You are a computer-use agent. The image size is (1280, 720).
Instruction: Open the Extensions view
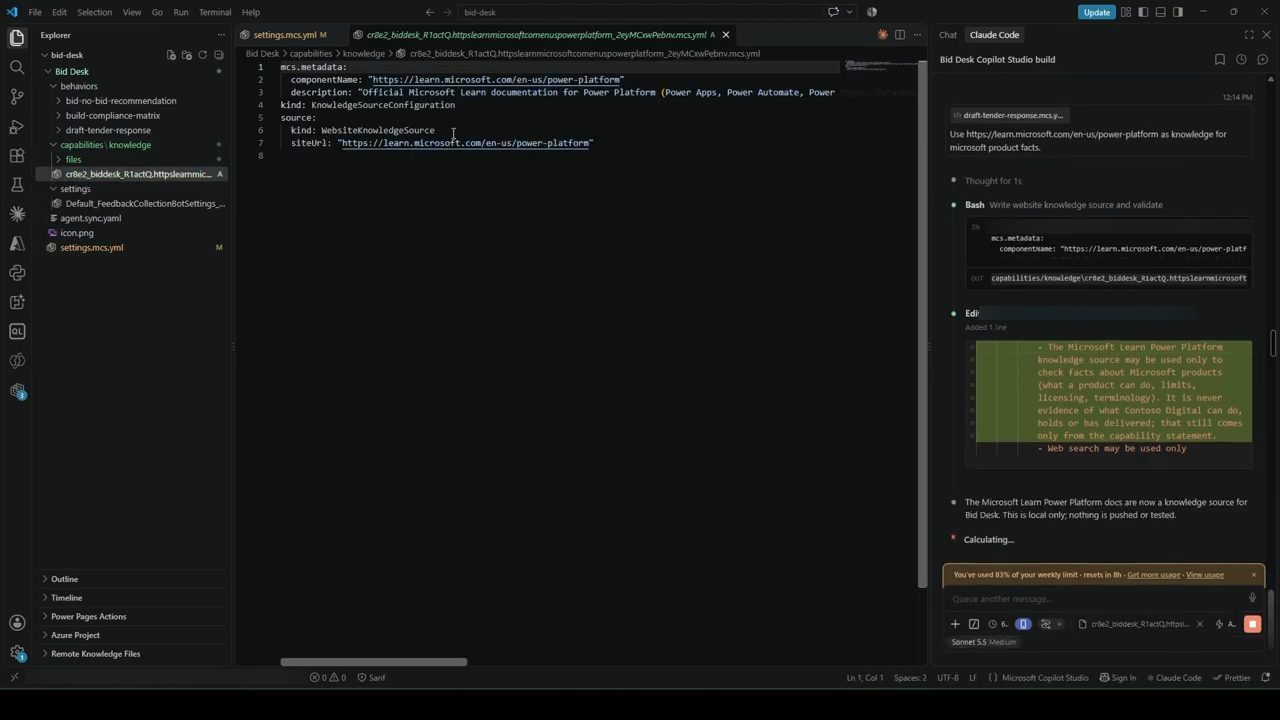click(17, 155)
